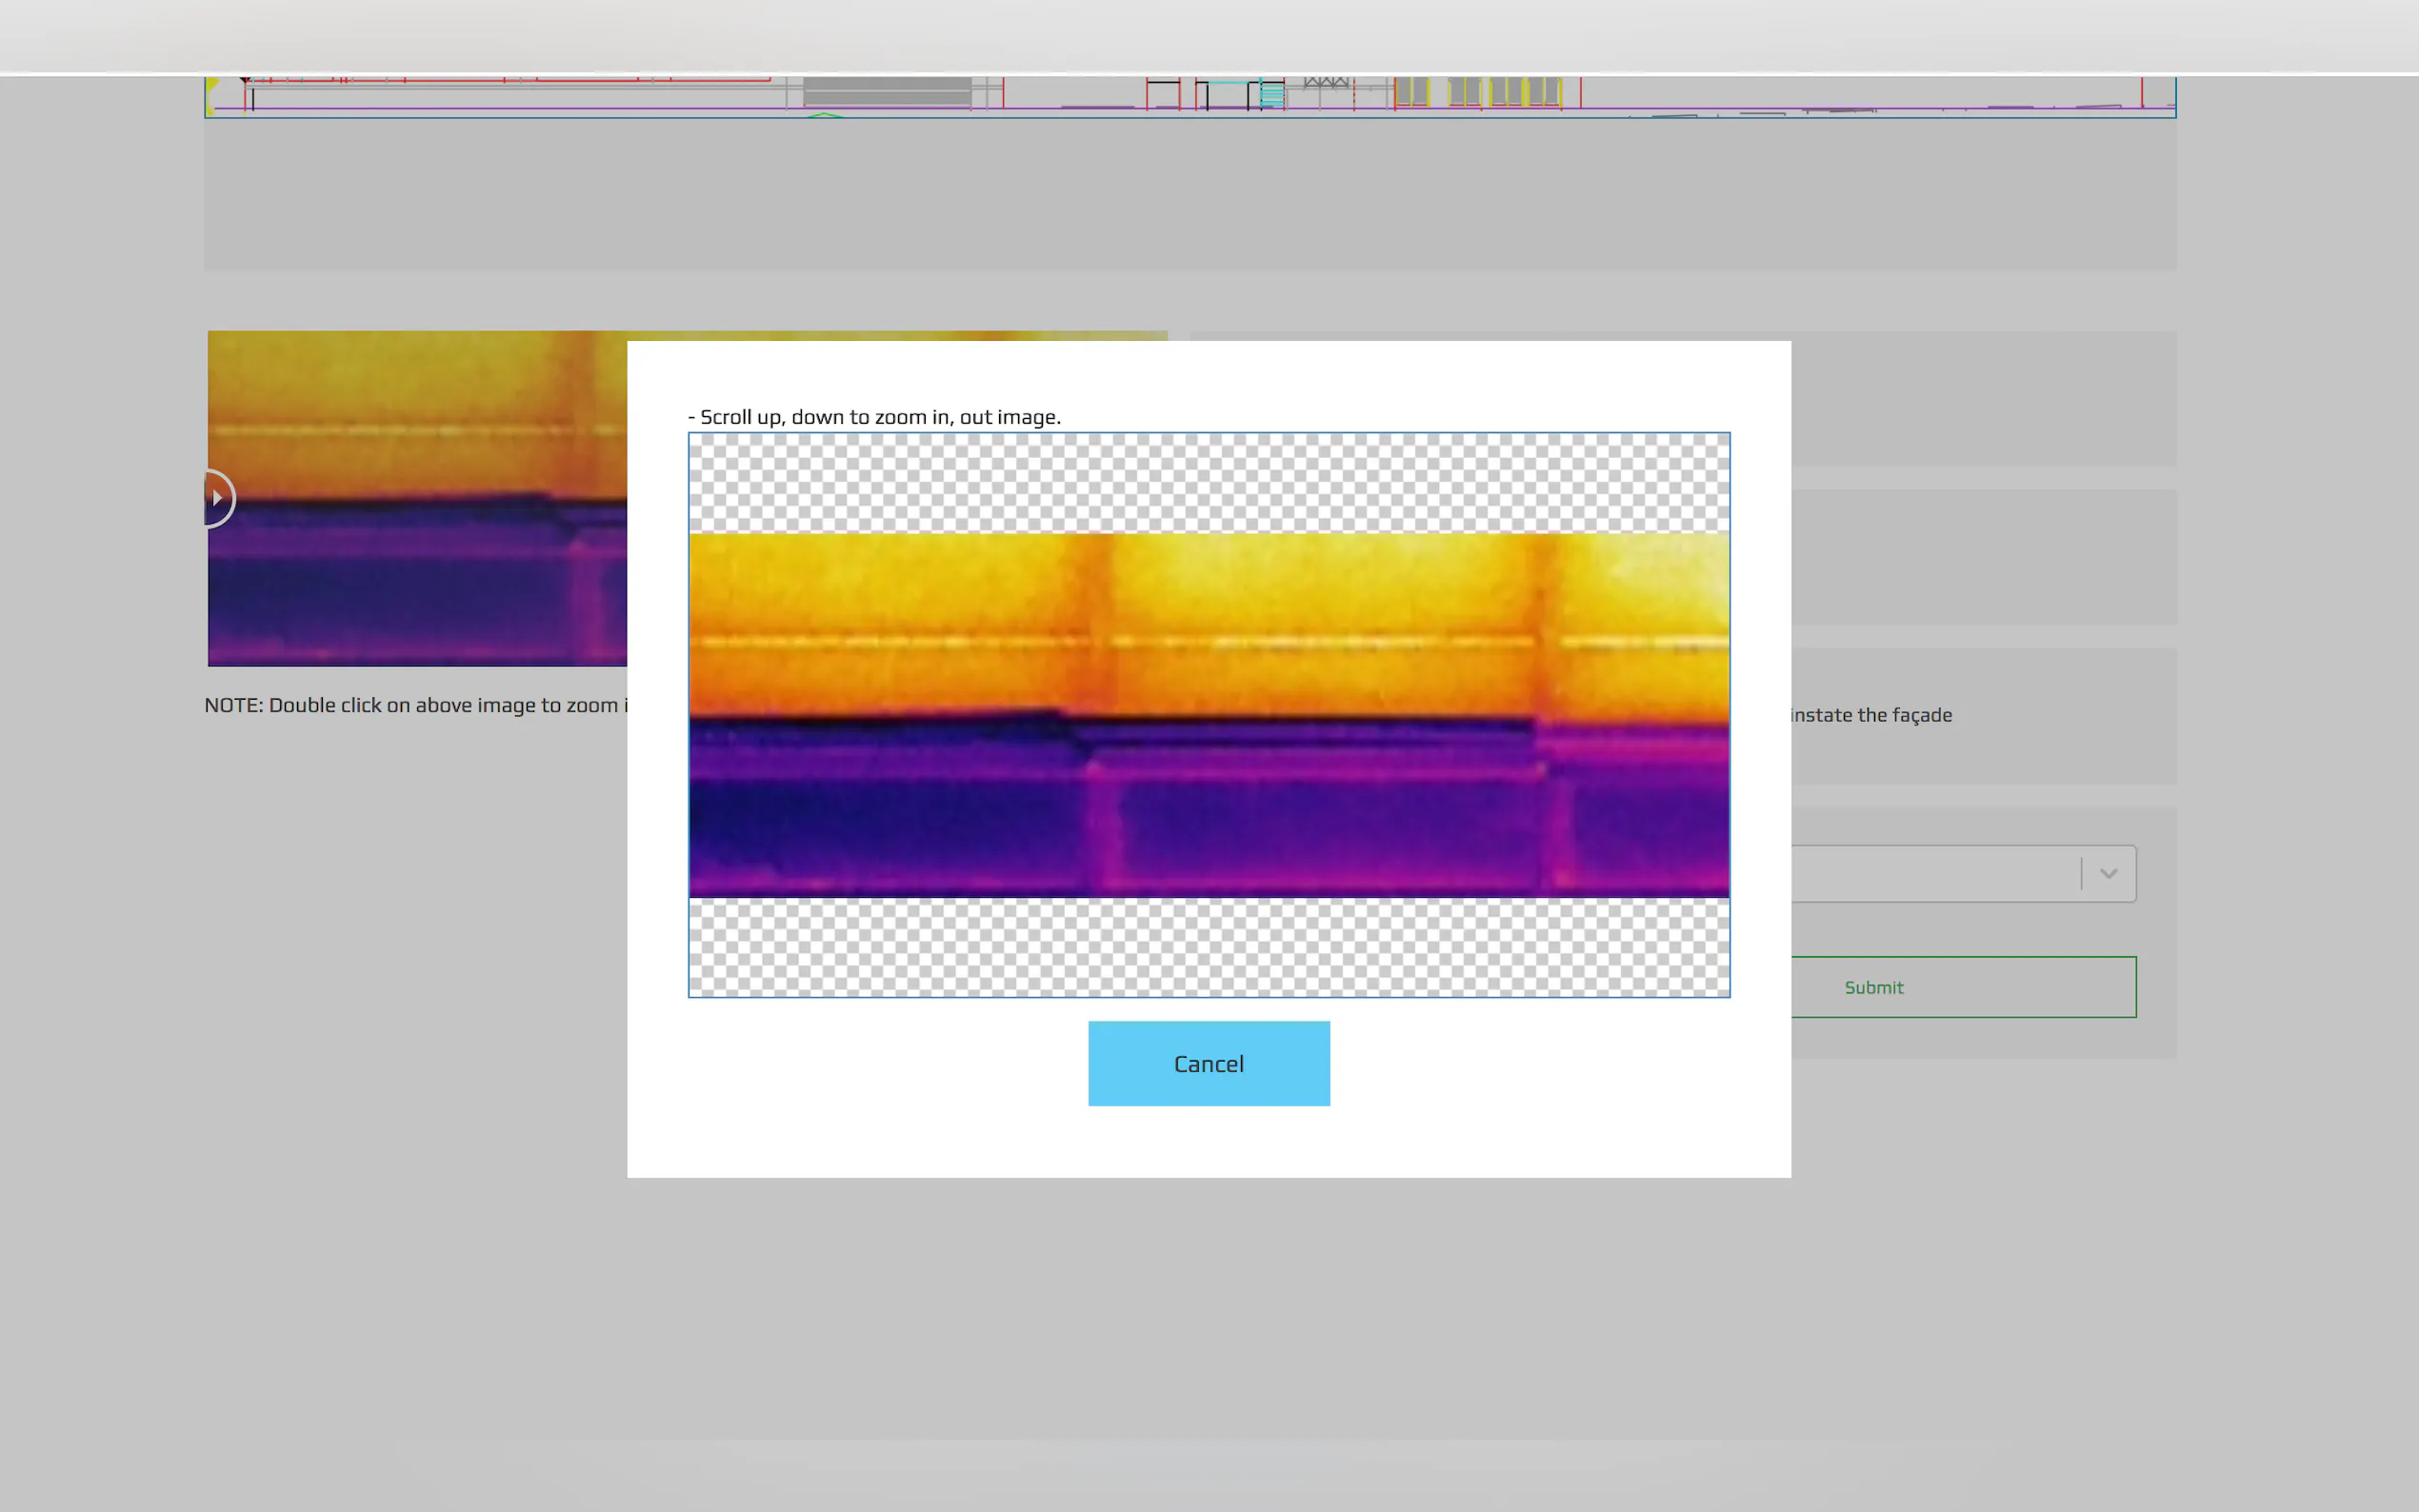2419x1512 pixels.
Task: Click the upper checkerboard area of the image viewer
Action: 1208,483
